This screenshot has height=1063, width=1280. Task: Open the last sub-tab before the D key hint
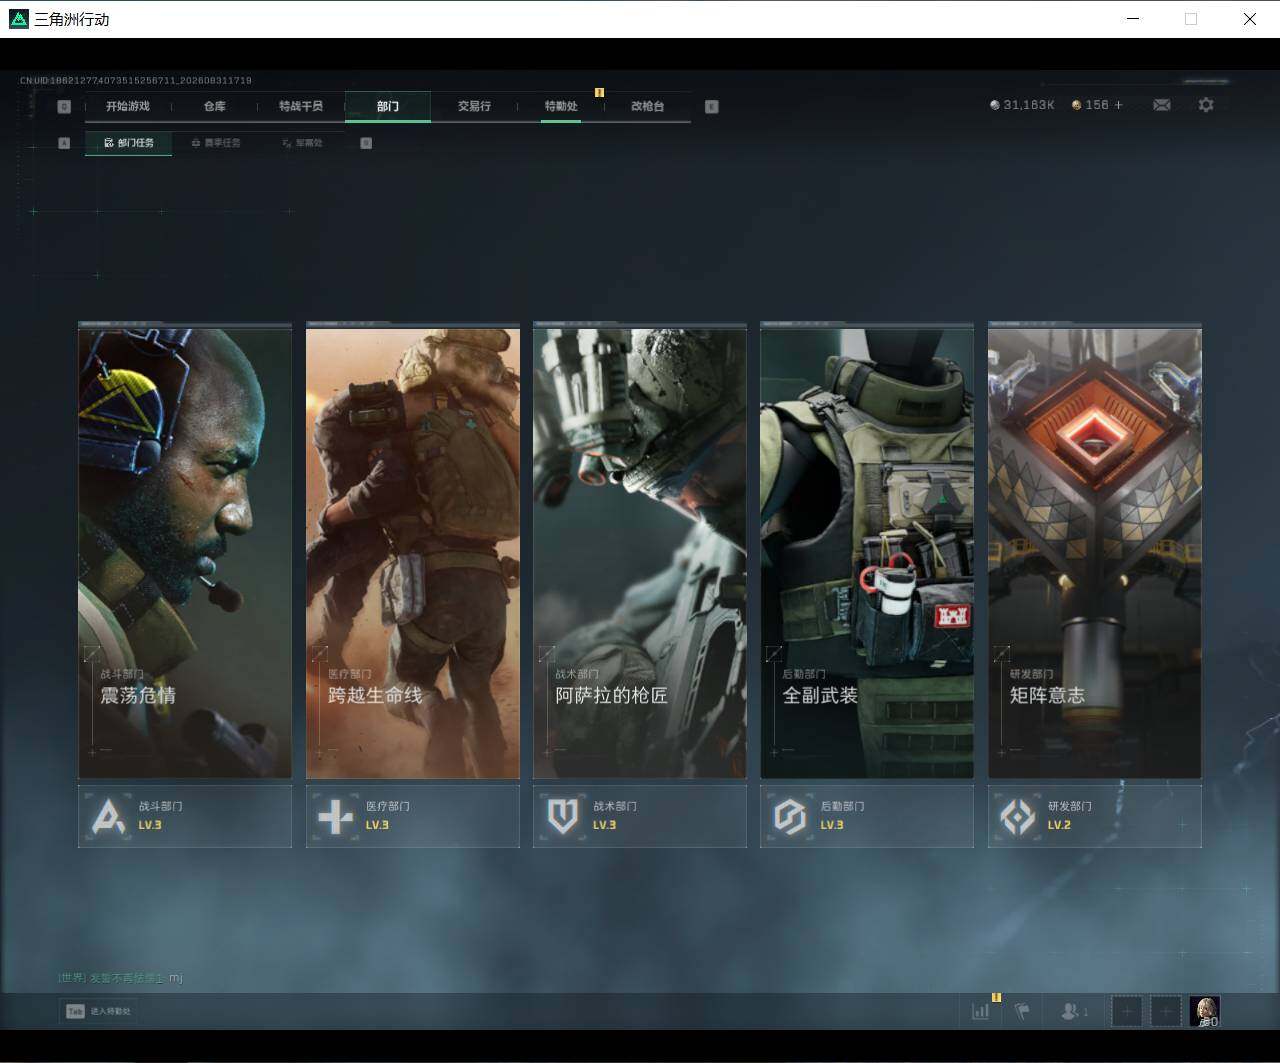[302, 143]
